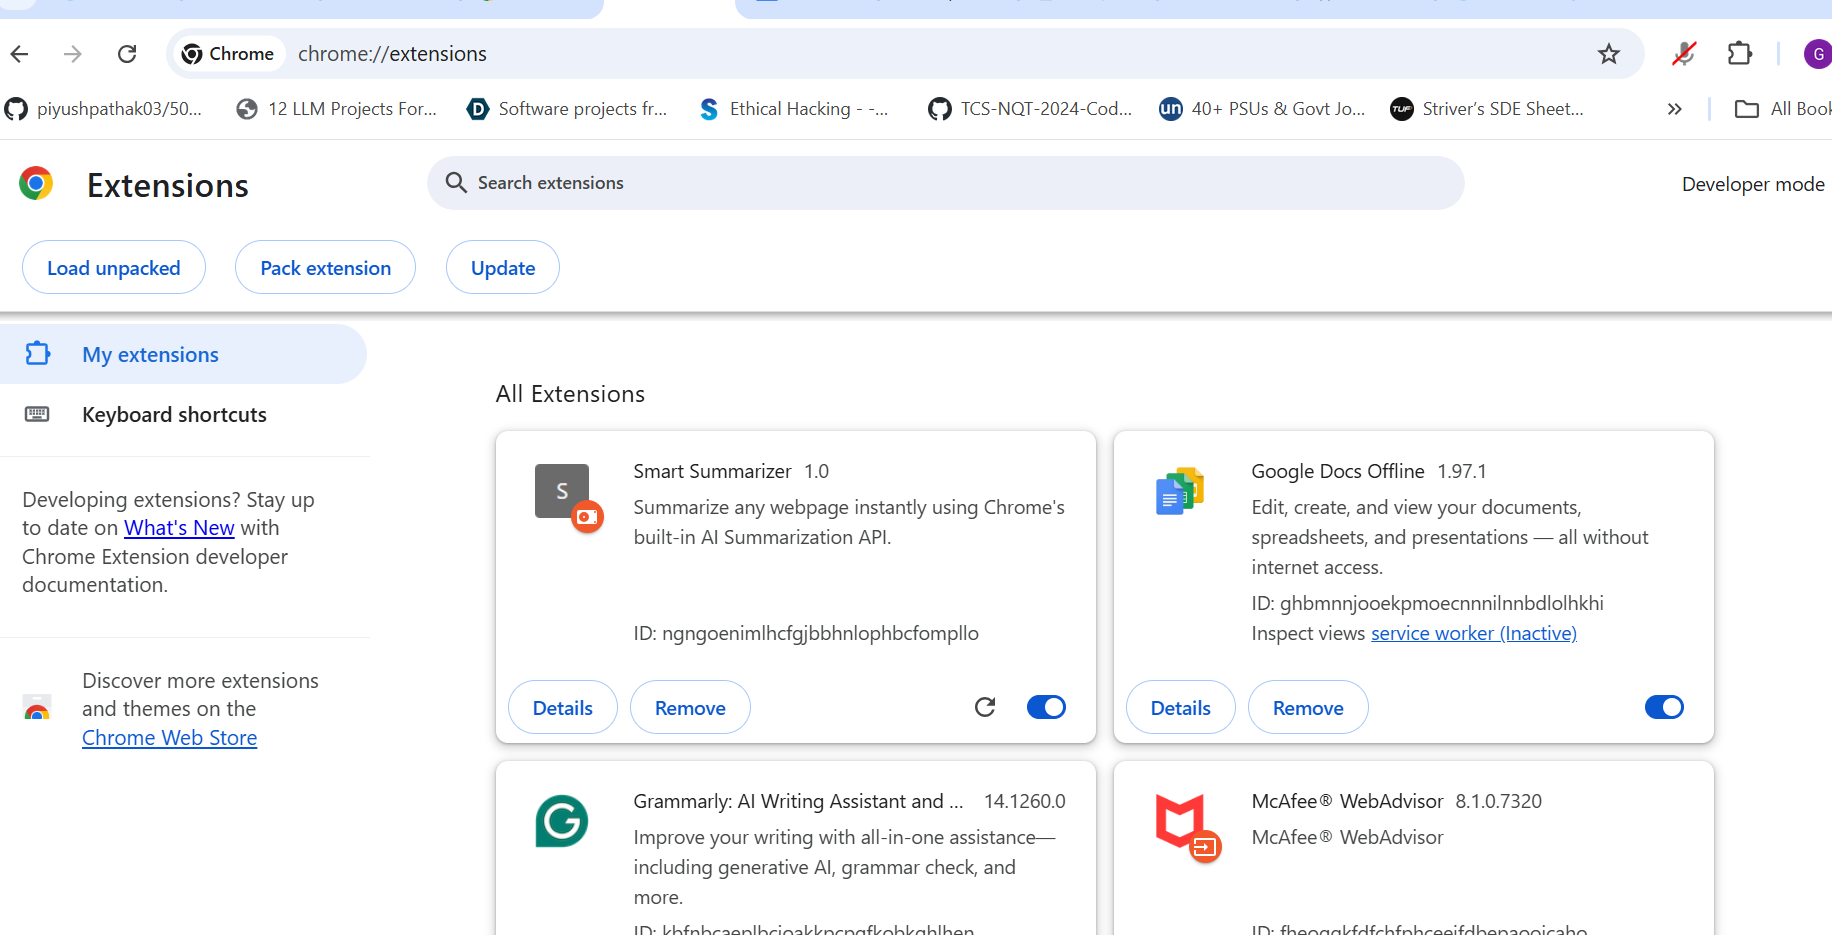Select My extensions in the sidebar
Image resolution: width=1832 pixels, height=935 pixels.
(x=183, y=354)
